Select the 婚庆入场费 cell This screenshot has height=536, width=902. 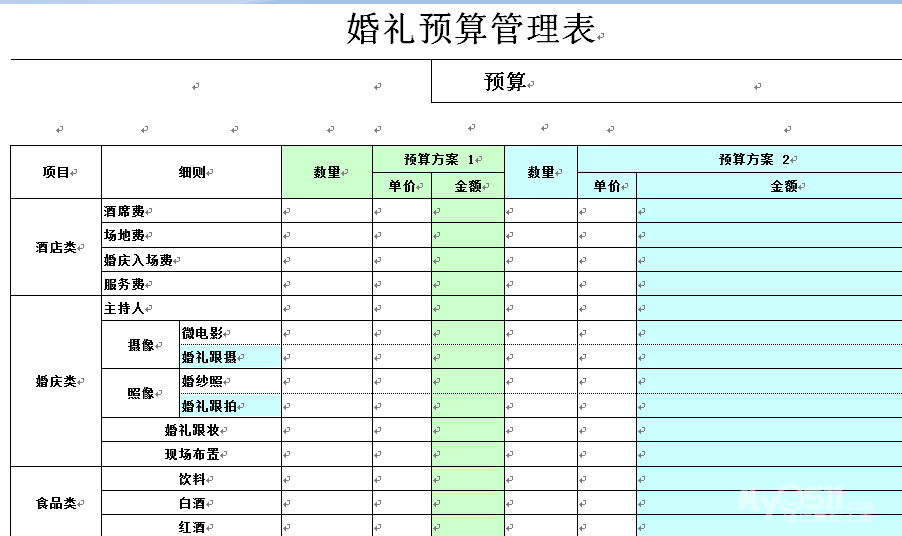138,260
